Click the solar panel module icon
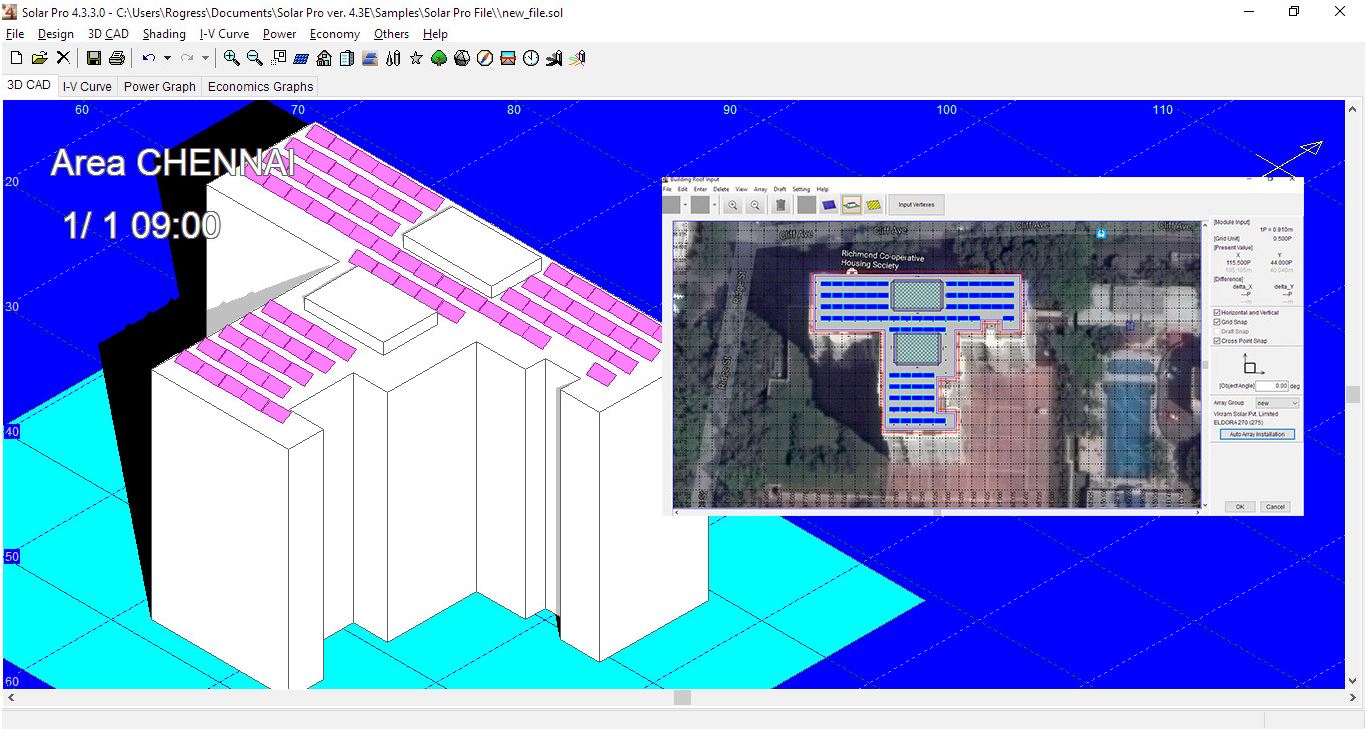Viewport: 1367px width, 731px height. [301, 58]
